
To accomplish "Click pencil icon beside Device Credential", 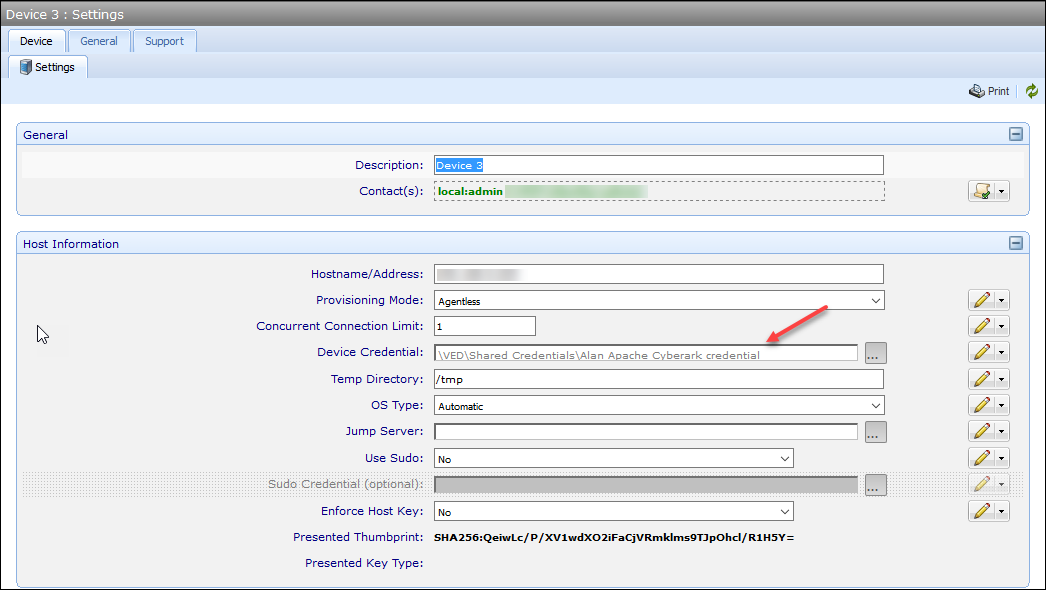I will click(982, 352).
